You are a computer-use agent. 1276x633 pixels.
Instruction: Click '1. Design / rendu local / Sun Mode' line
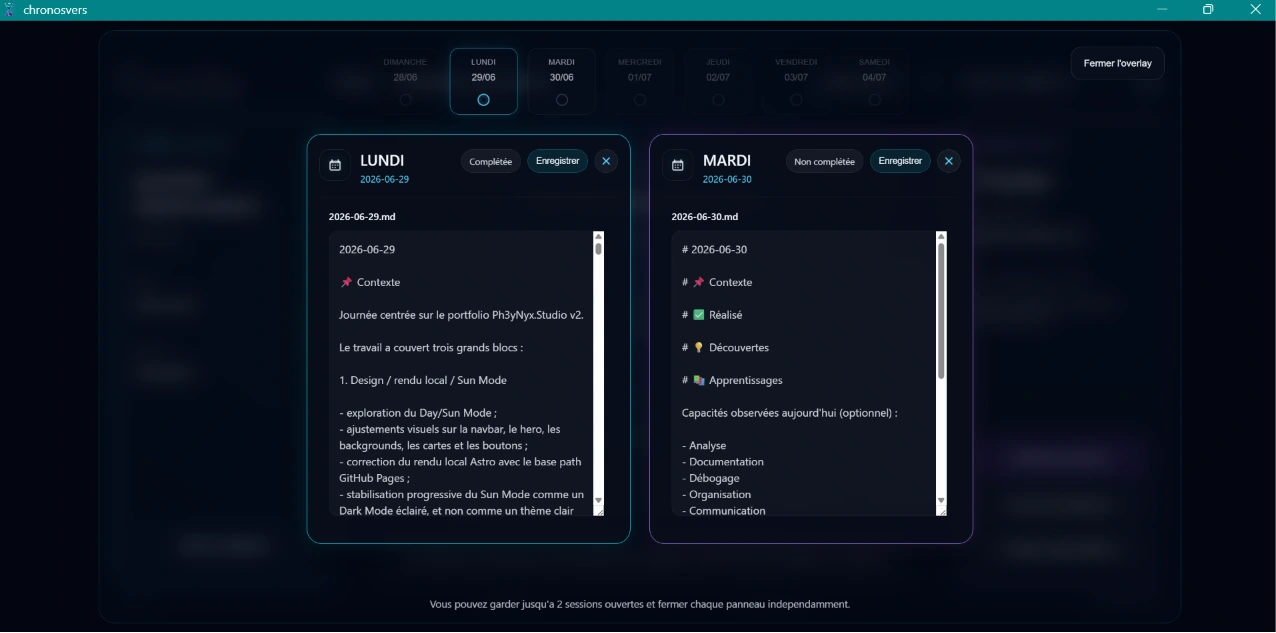pyautogui.click(x=423, y=380)
